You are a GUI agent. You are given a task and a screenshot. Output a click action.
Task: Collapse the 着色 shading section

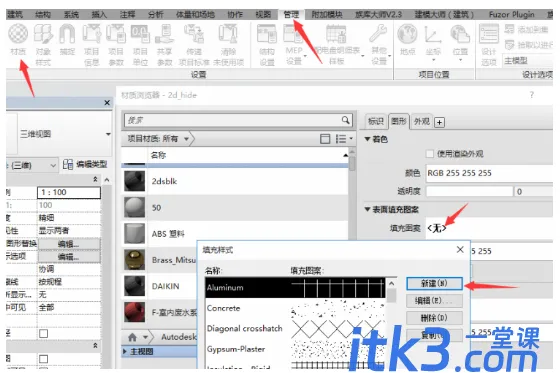pos(368,139)
